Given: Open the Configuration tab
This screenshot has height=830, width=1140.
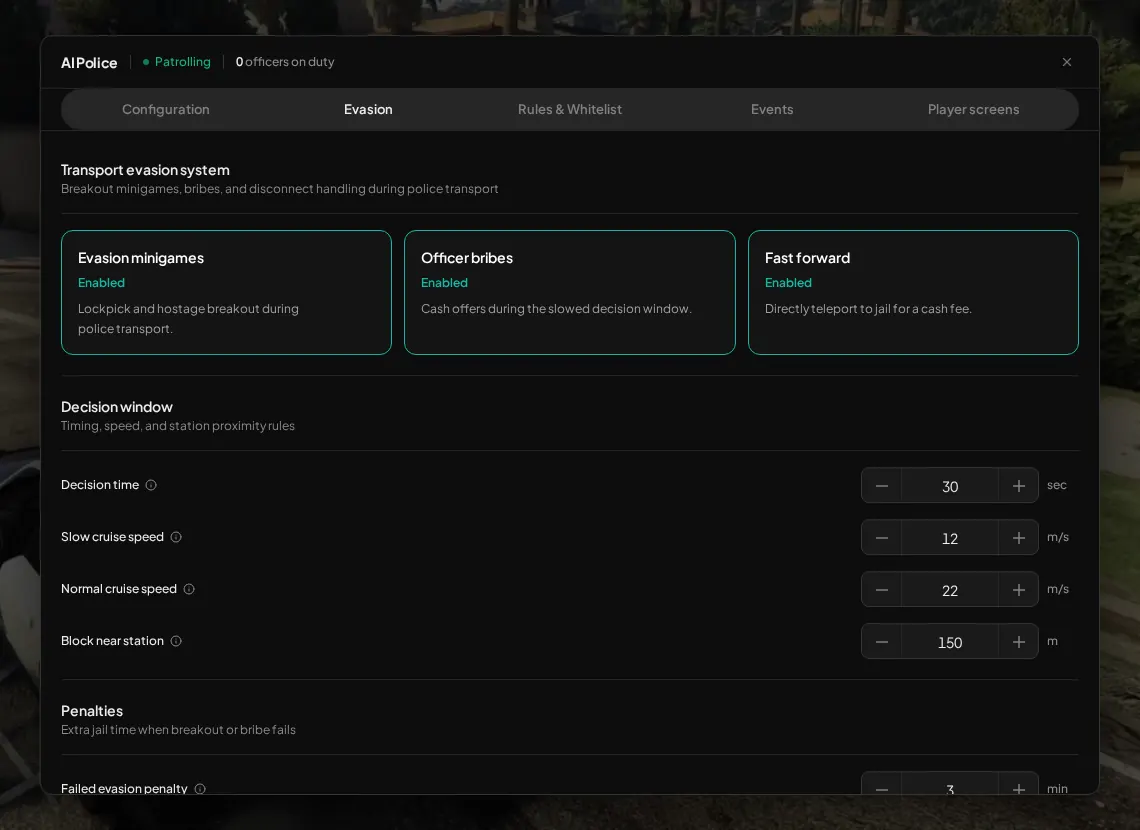Looking at the screenshot, I should tap(166, 109).
